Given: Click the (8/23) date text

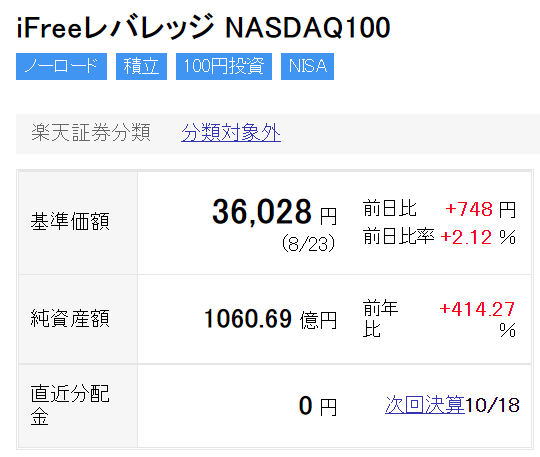Looking at the screenshot, I should click(308, 243).
